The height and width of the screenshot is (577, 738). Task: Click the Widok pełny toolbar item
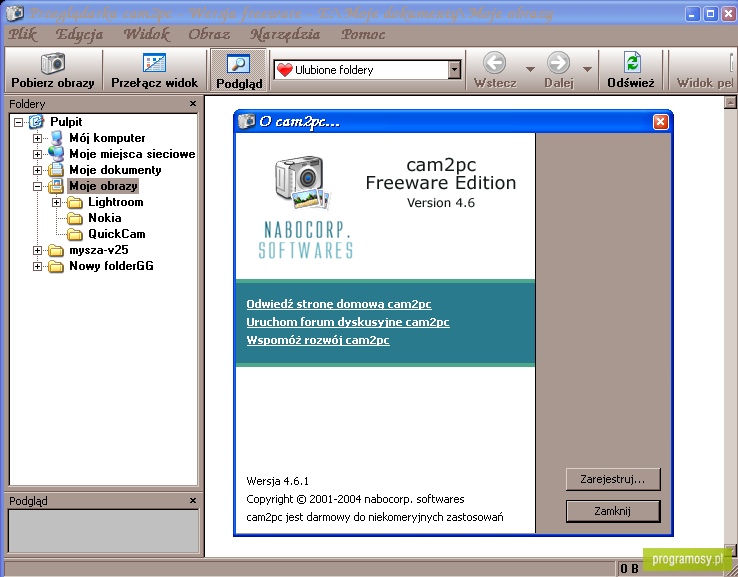click(x=704, y=70)
